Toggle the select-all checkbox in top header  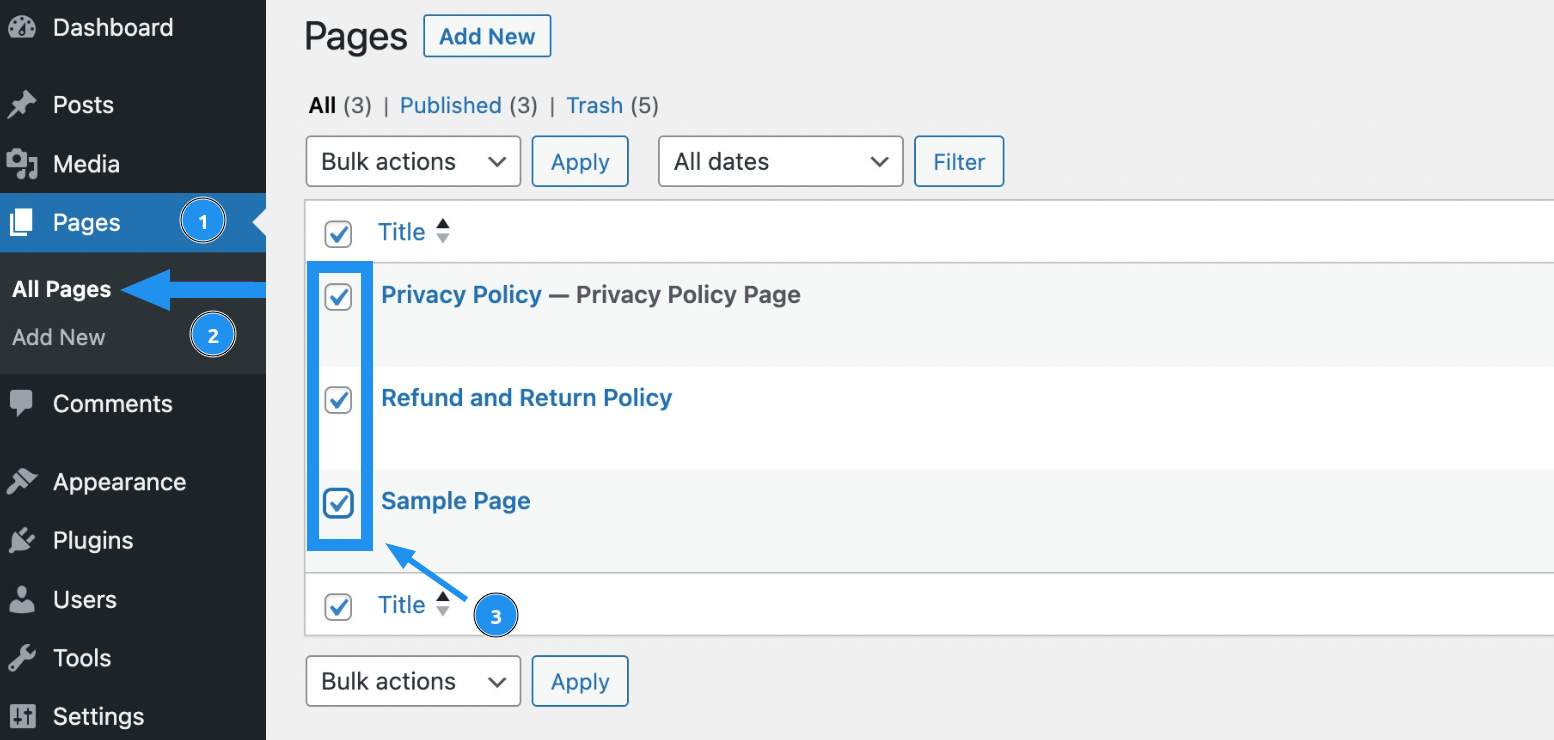[x=339, y=234]
